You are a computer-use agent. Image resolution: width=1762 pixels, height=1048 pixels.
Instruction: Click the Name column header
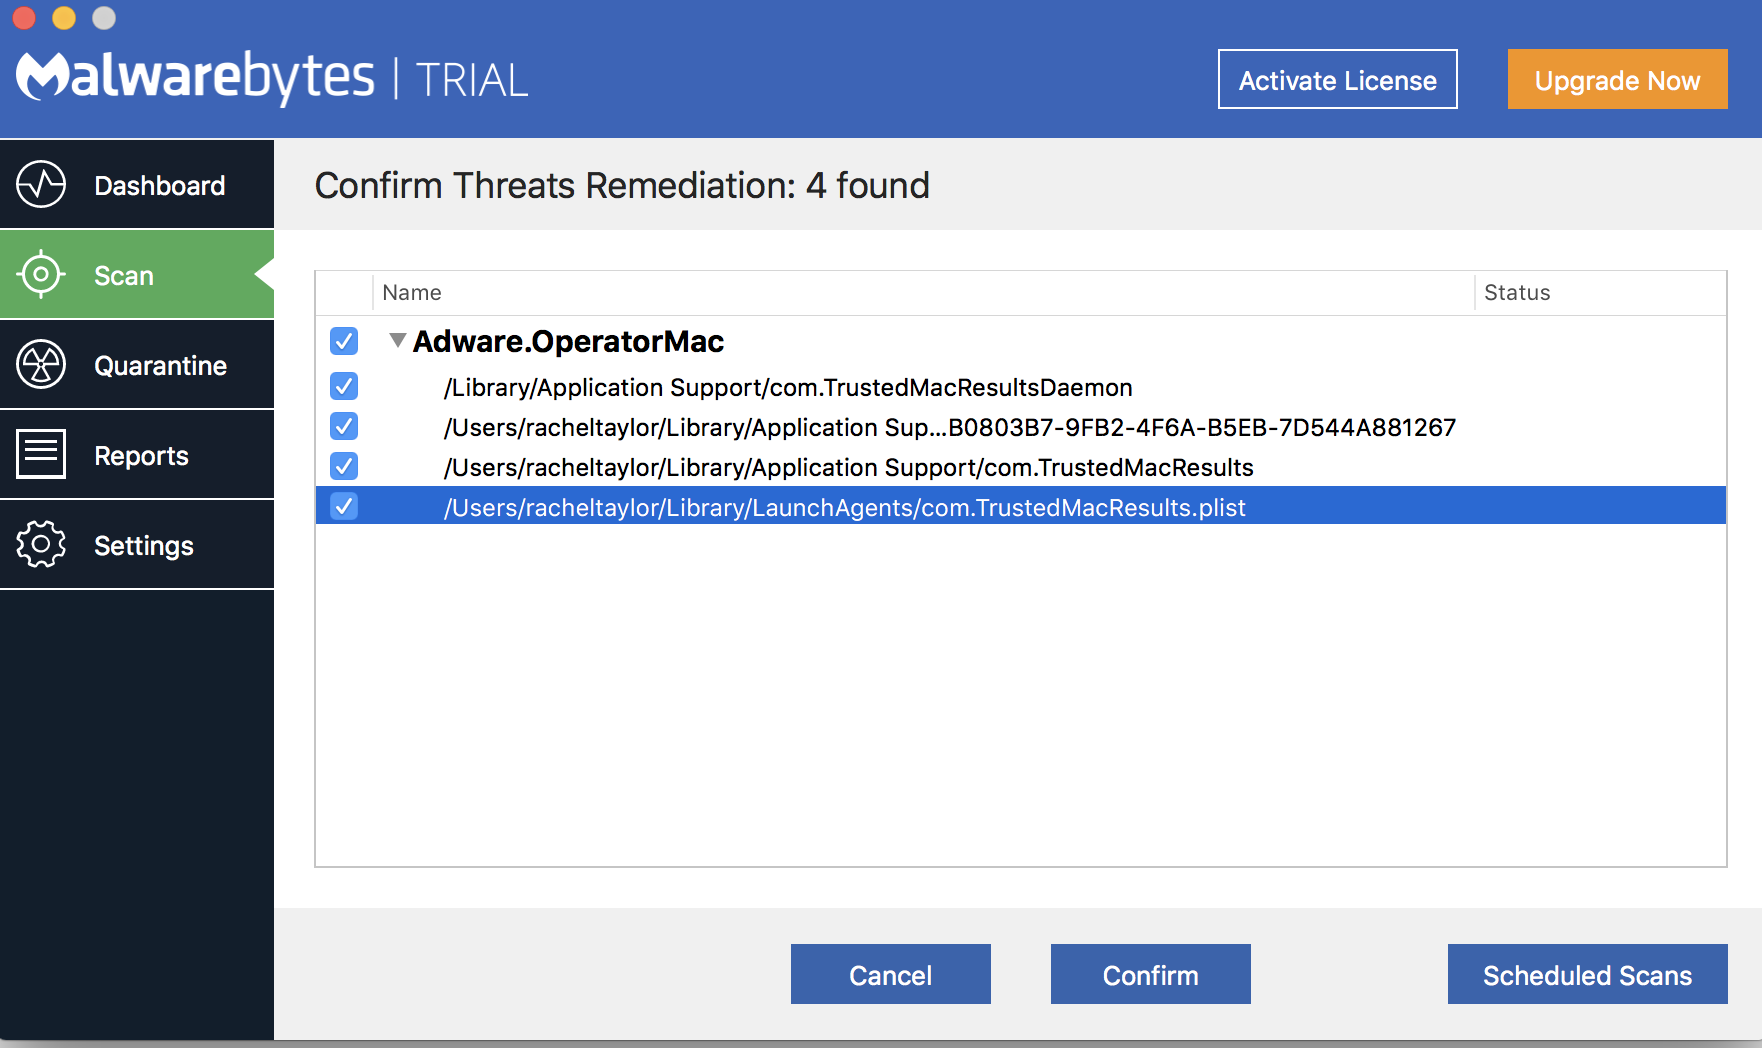pos(923,293)
